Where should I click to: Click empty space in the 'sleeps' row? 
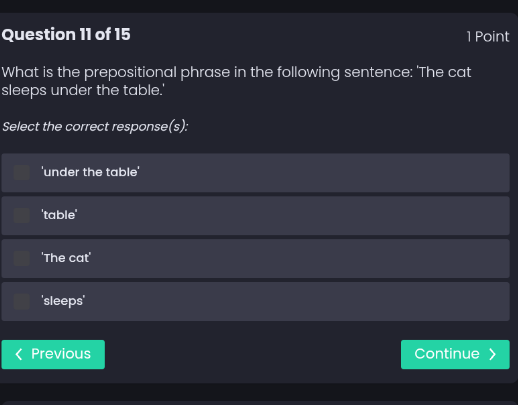[x=297, y=302]
